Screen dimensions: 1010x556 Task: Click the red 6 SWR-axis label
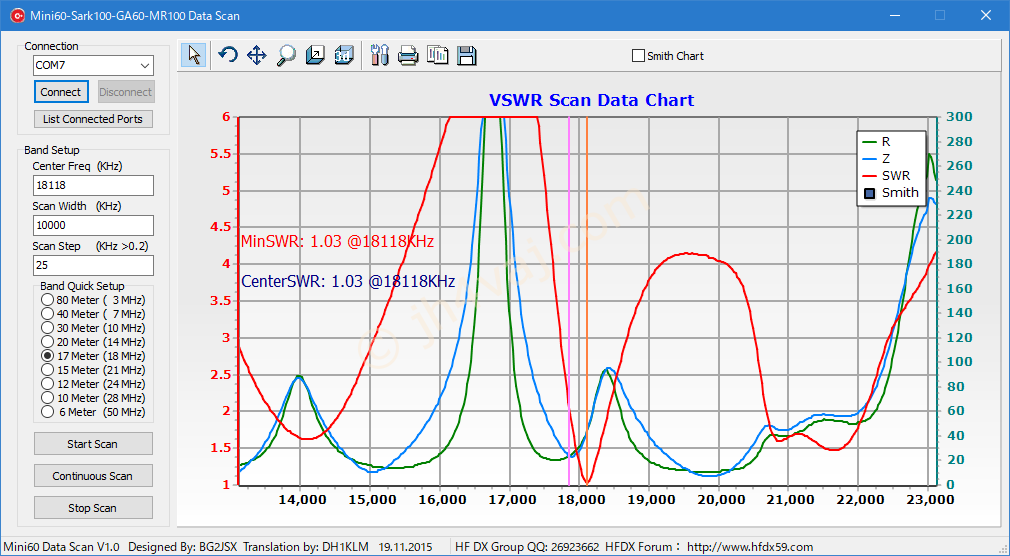click(226, 117)
